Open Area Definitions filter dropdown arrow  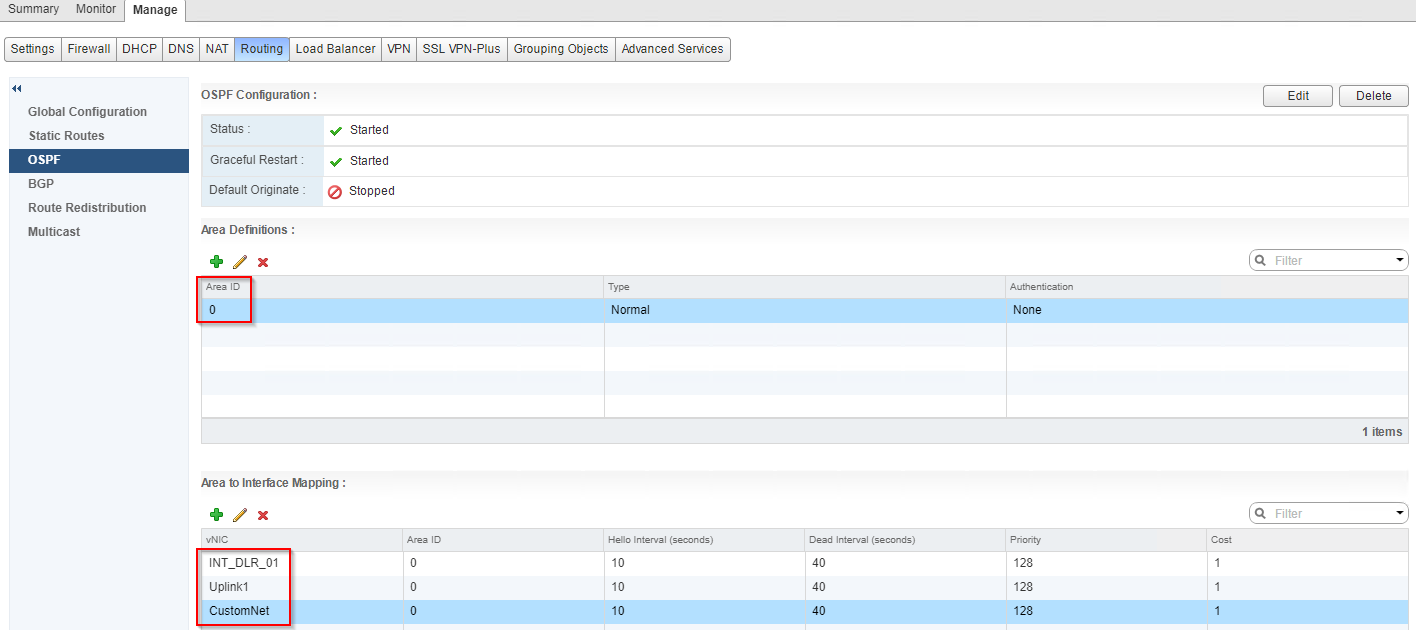click(1399, 261)
